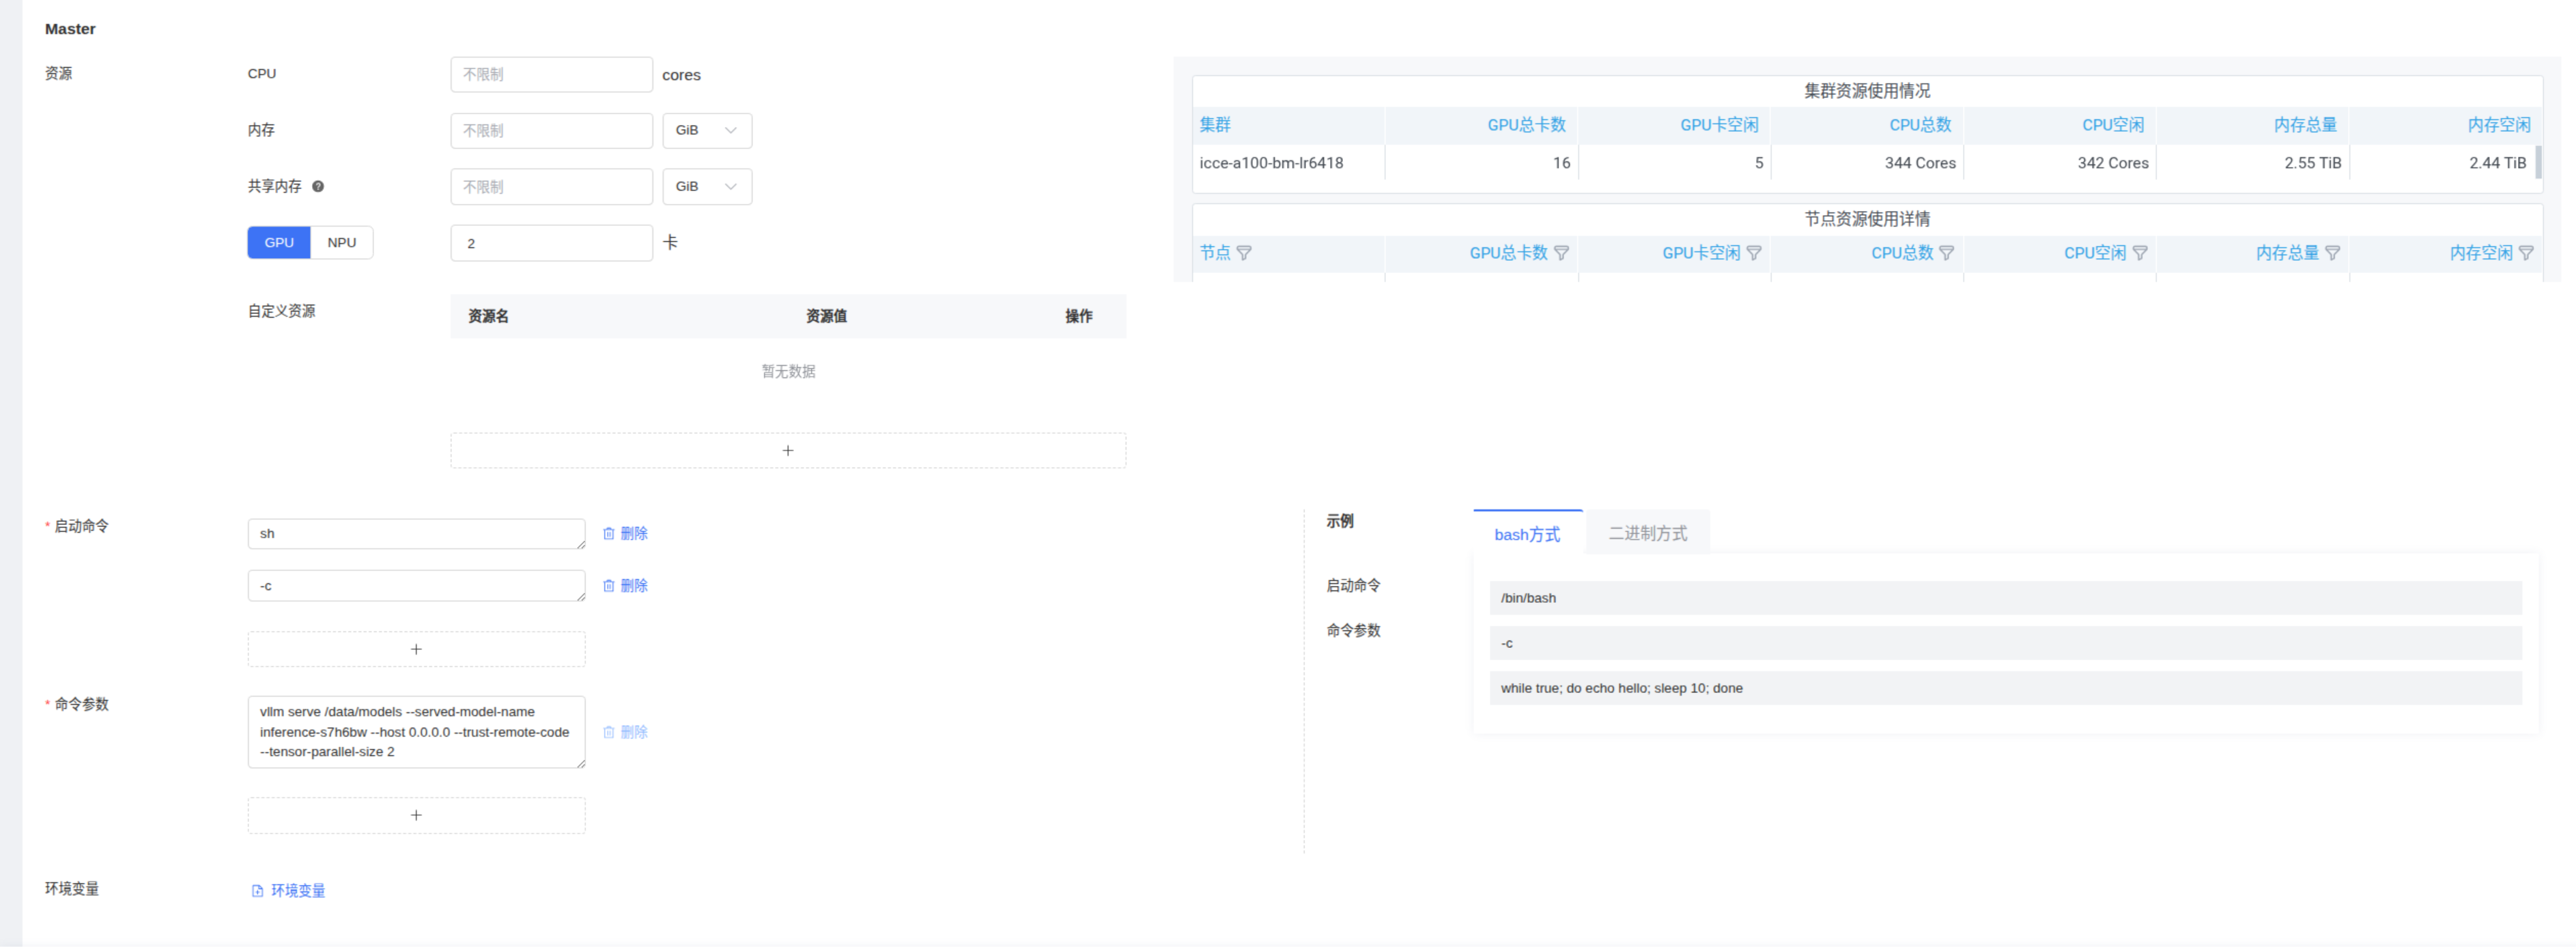Open the 共享内存 unit GiB dropdown
This screenshot has width=2576, height=947.
coord(706,186)
